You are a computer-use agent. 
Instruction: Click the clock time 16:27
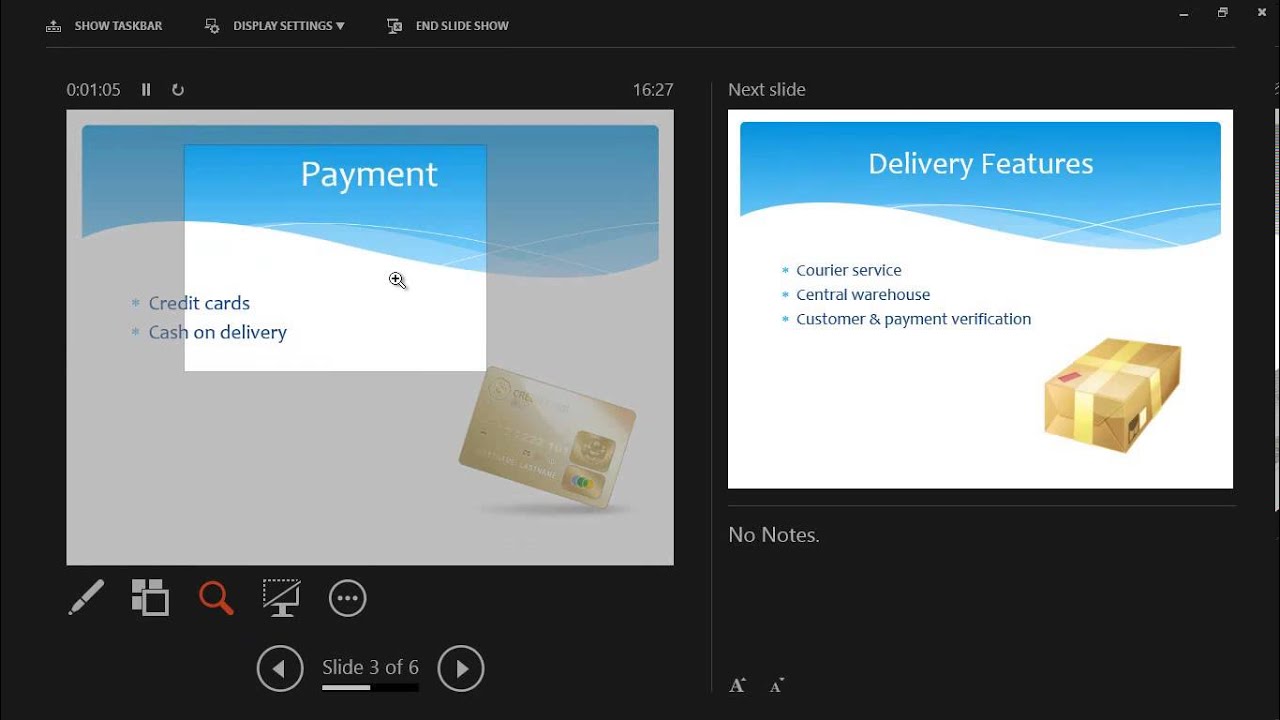(653, 90)
